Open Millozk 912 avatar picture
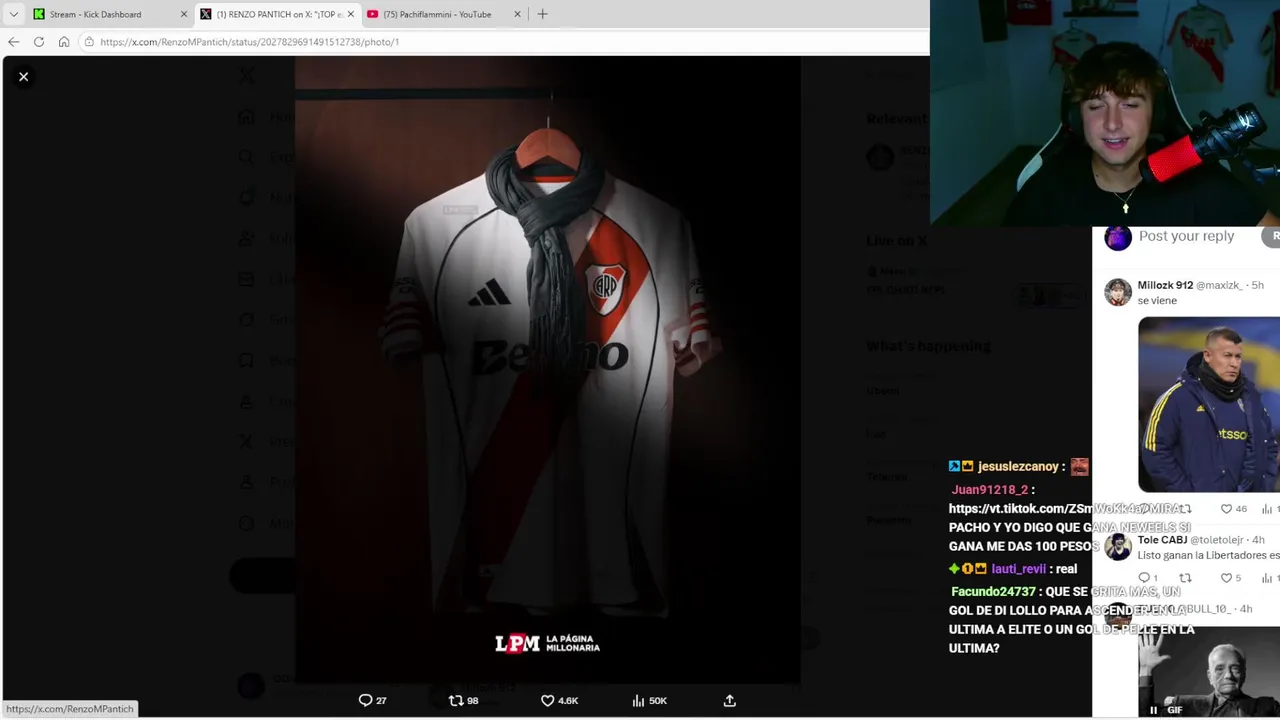 point(1118,292)
